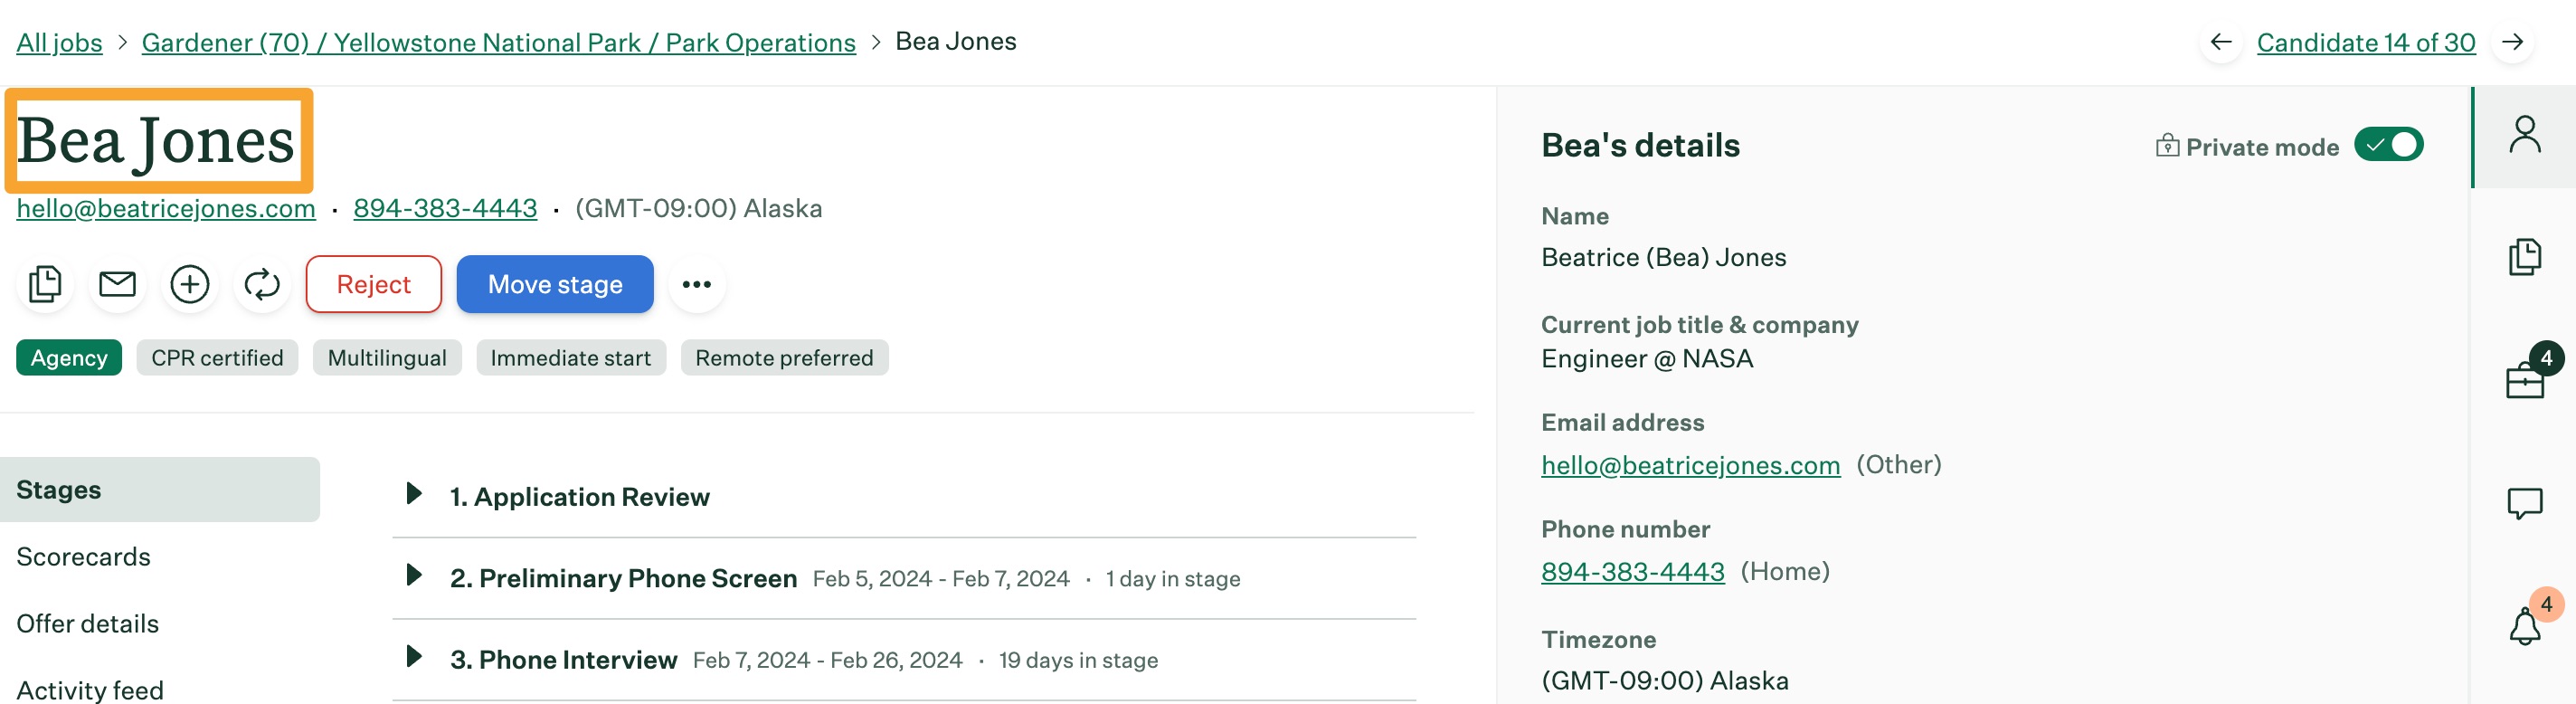Go to next candidate with right arrow
Image resolution: width=2576 pixels, height=704 pixels.
click(2512, 42)
